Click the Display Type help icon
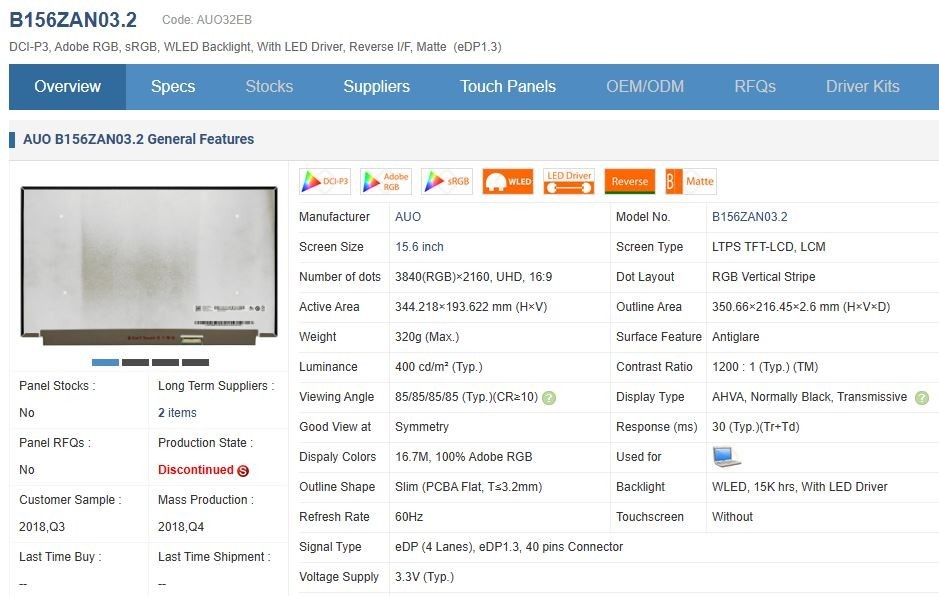The image size is (939, 596). click(922, 398)
